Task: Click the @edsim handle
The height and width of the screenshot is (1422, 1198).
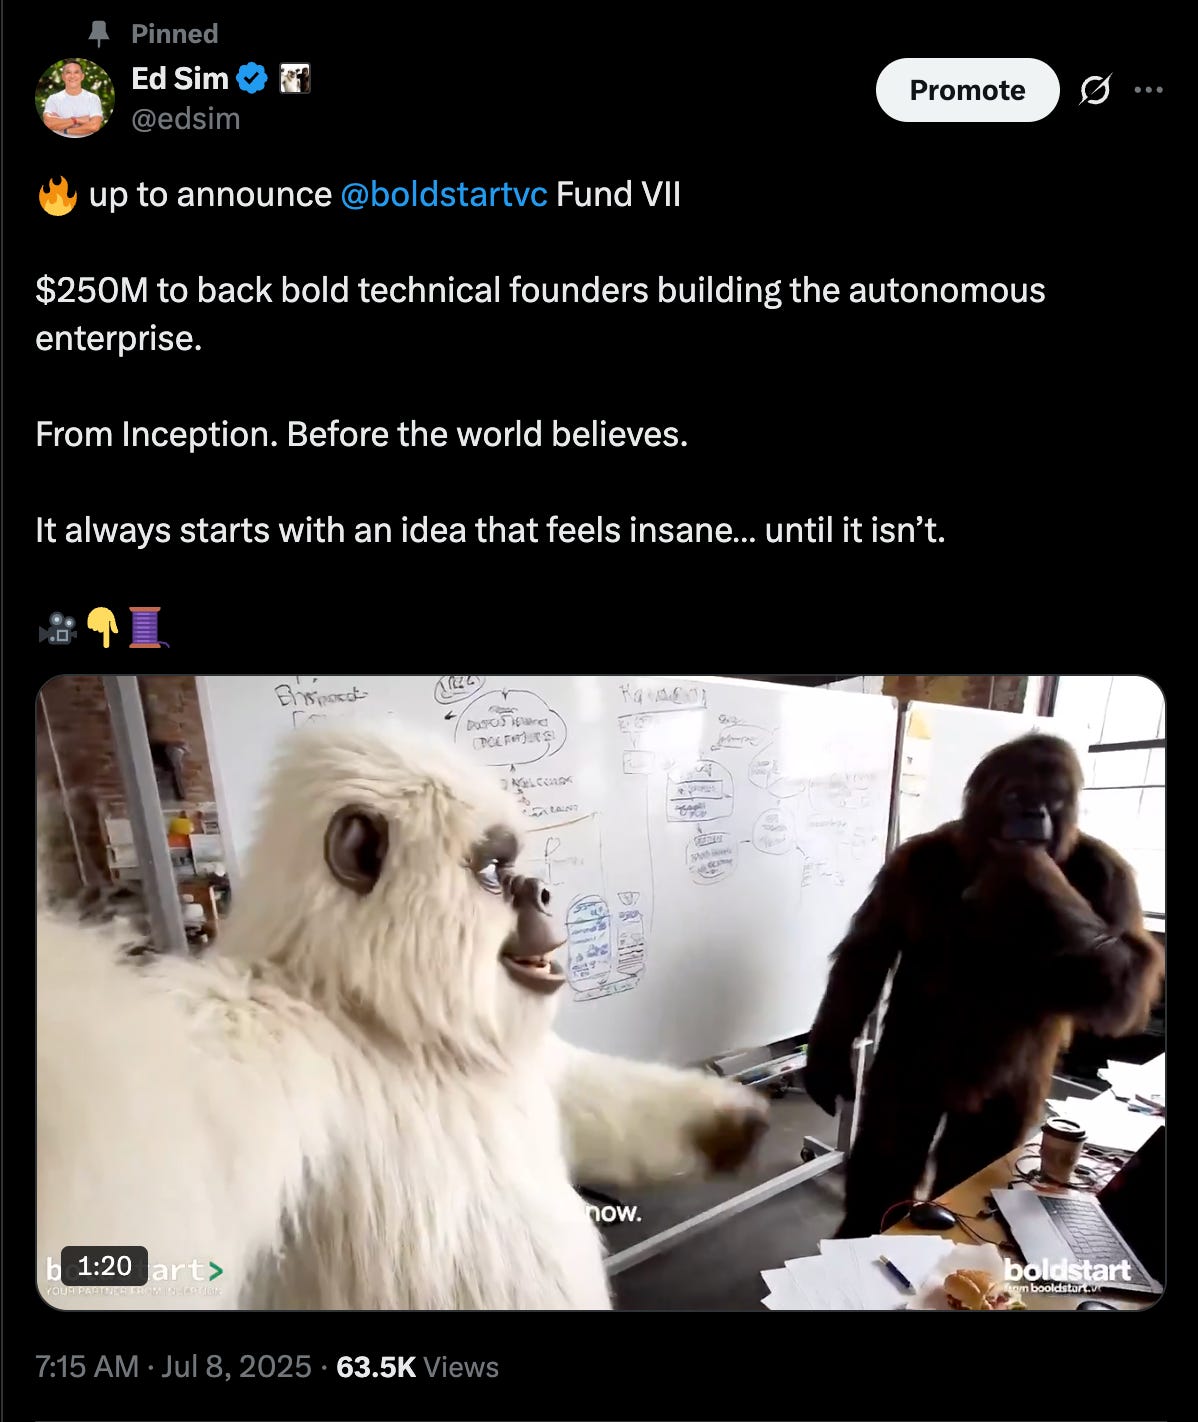Action: (186, 119)
